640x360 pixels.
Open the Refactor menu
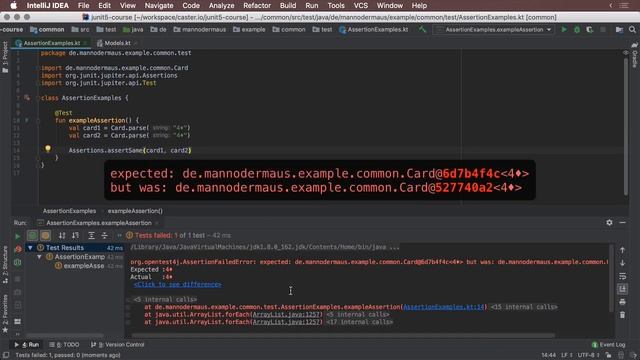(x=257, y=6)
